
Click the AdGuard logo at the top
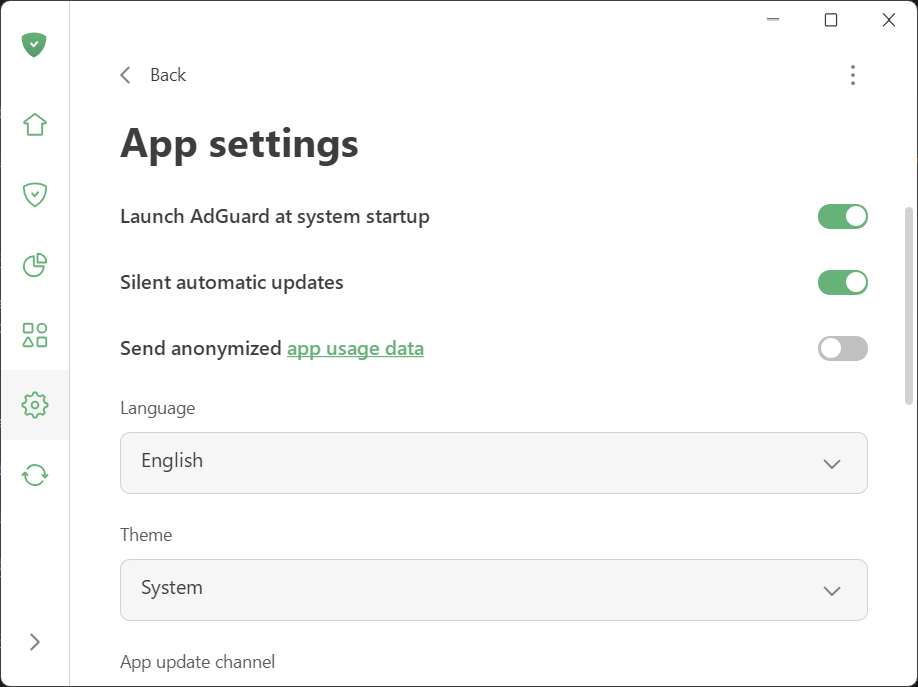coord(35,44)
